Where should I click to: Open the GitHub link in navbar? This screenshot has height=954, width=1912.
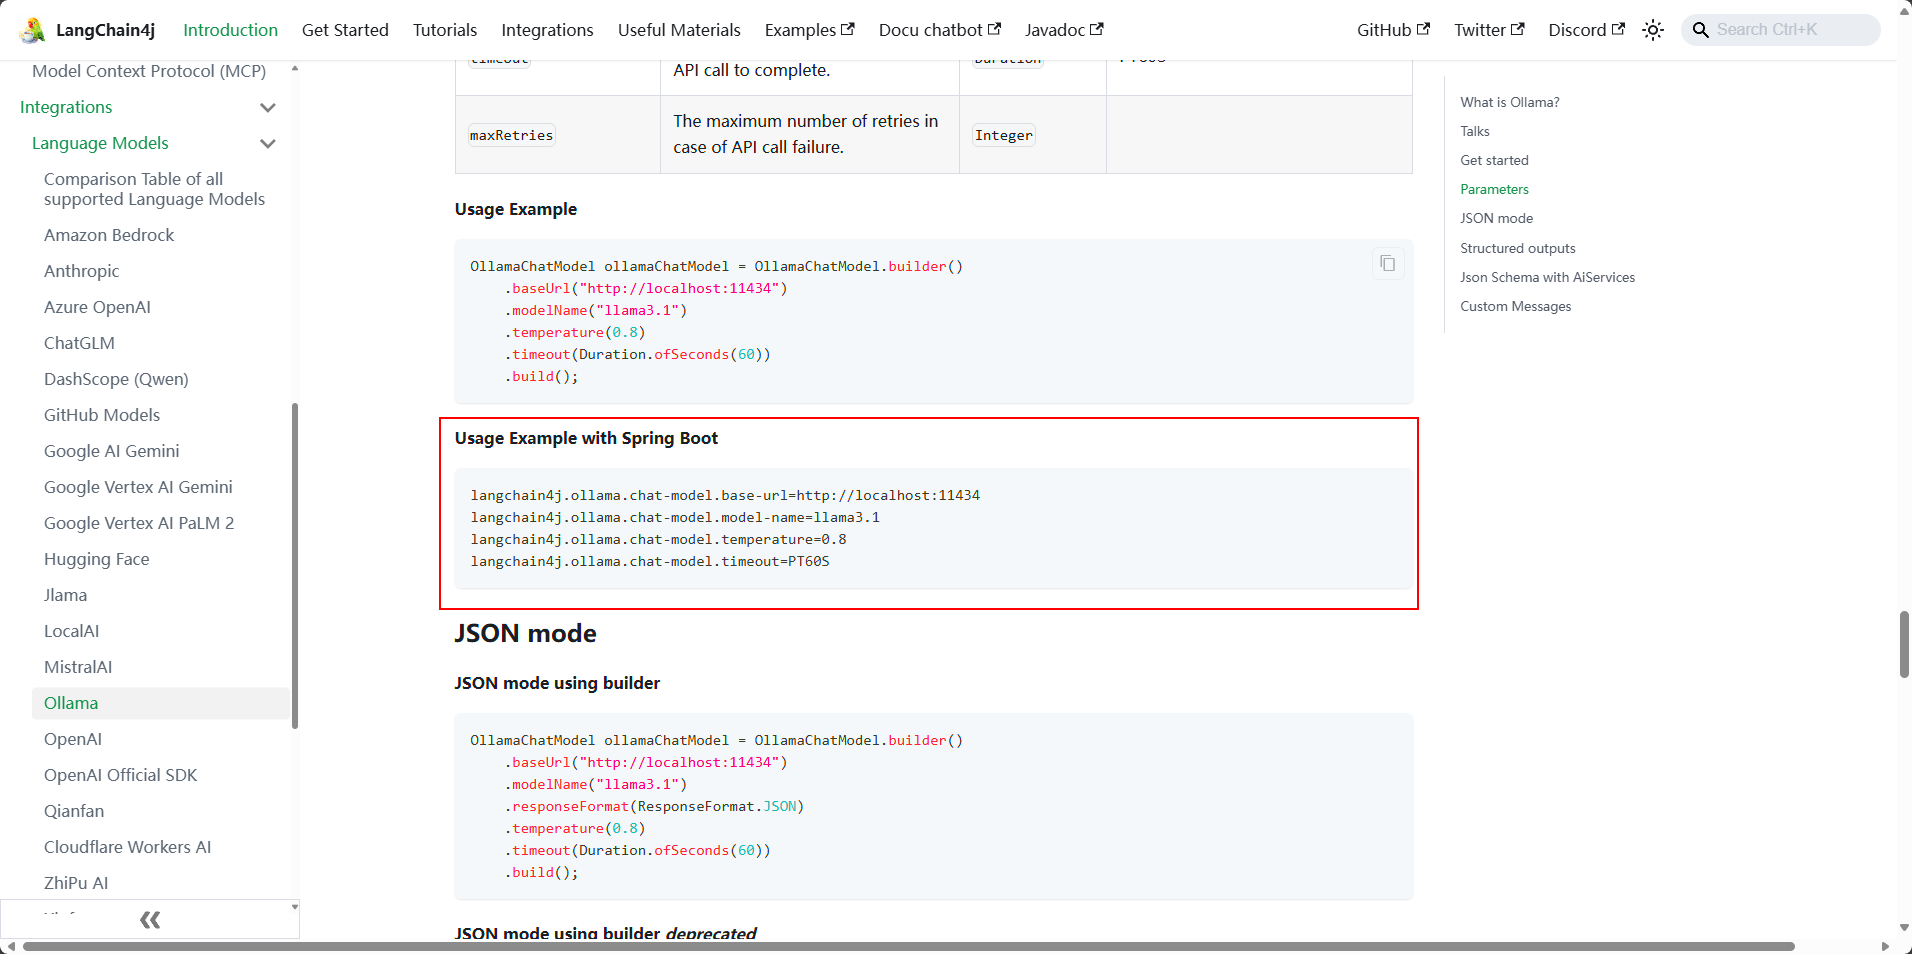[1393, 30]
